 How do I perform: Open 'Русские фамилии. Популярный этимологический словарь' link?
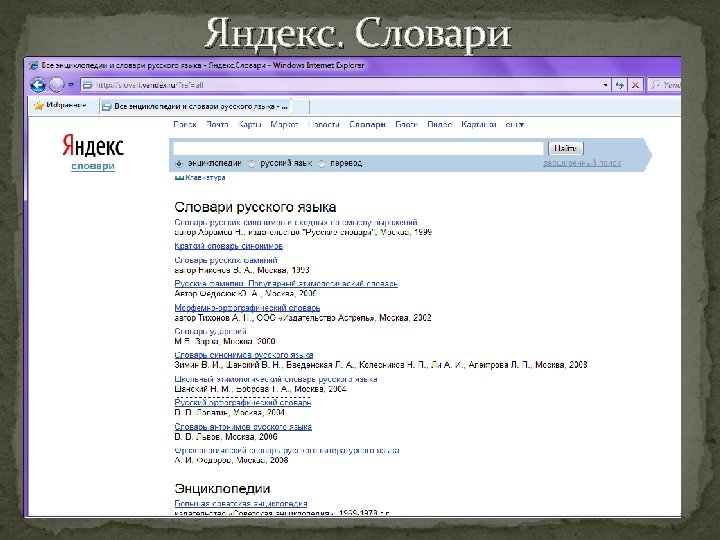coord(286,284)
